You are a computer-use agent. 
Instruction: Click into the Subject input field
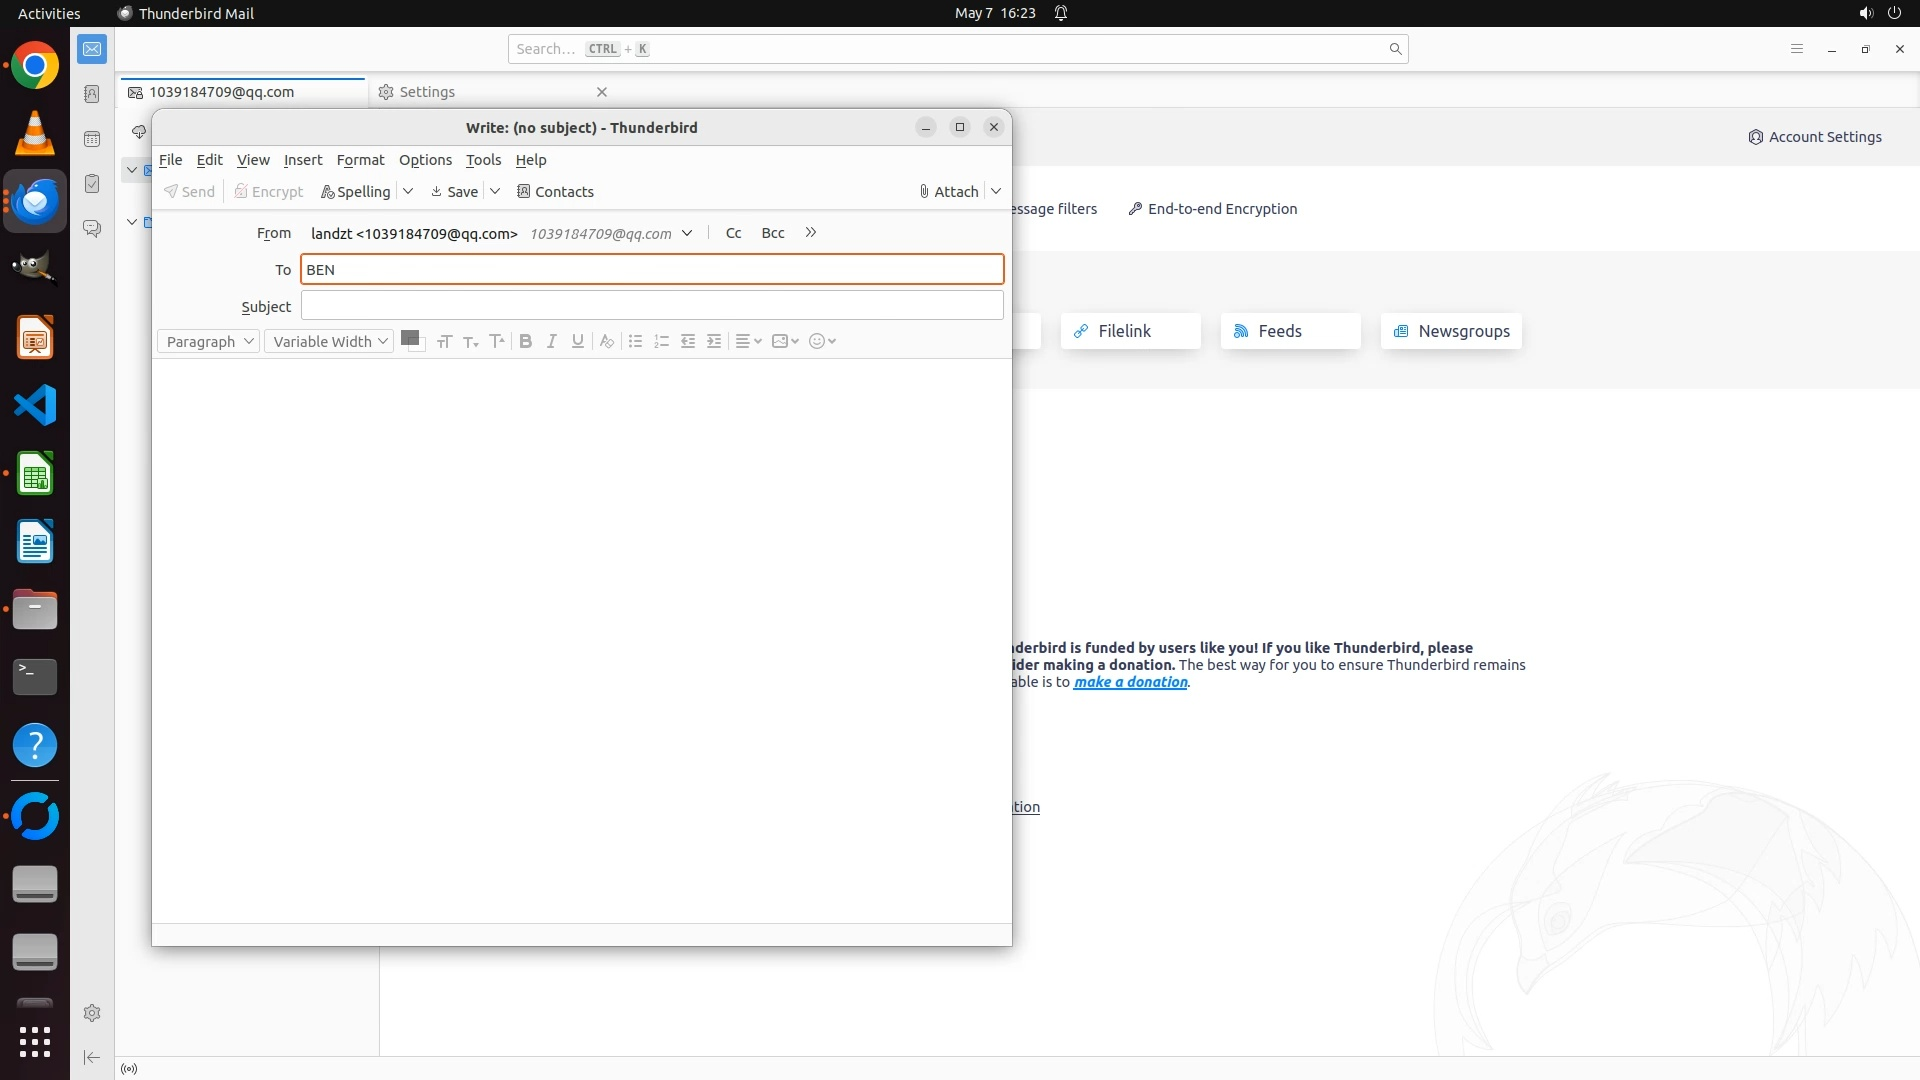651,305
